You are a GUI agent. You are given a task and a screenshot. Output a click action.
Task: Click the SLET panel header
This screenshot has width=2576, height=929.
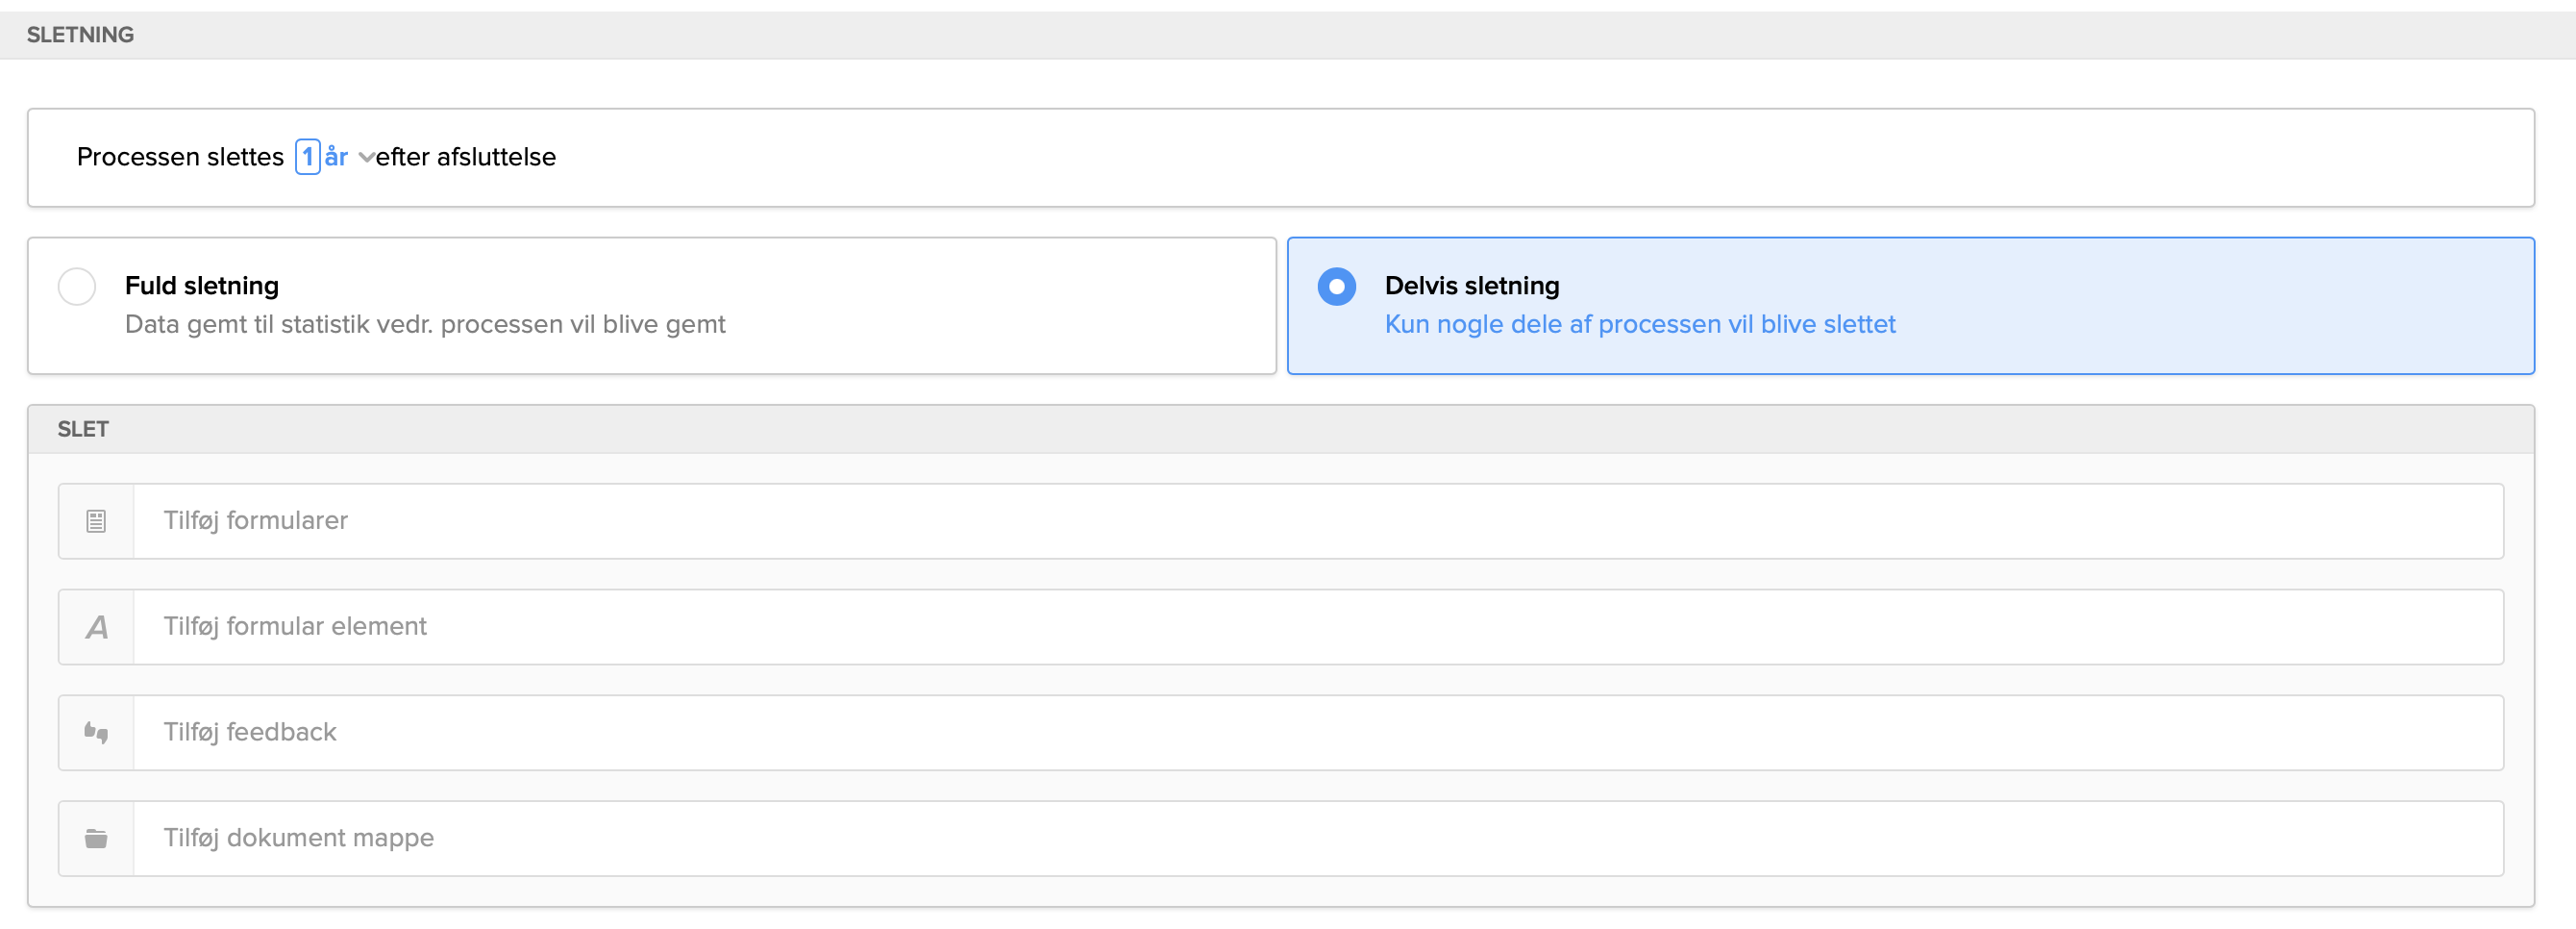coord(83,429)
